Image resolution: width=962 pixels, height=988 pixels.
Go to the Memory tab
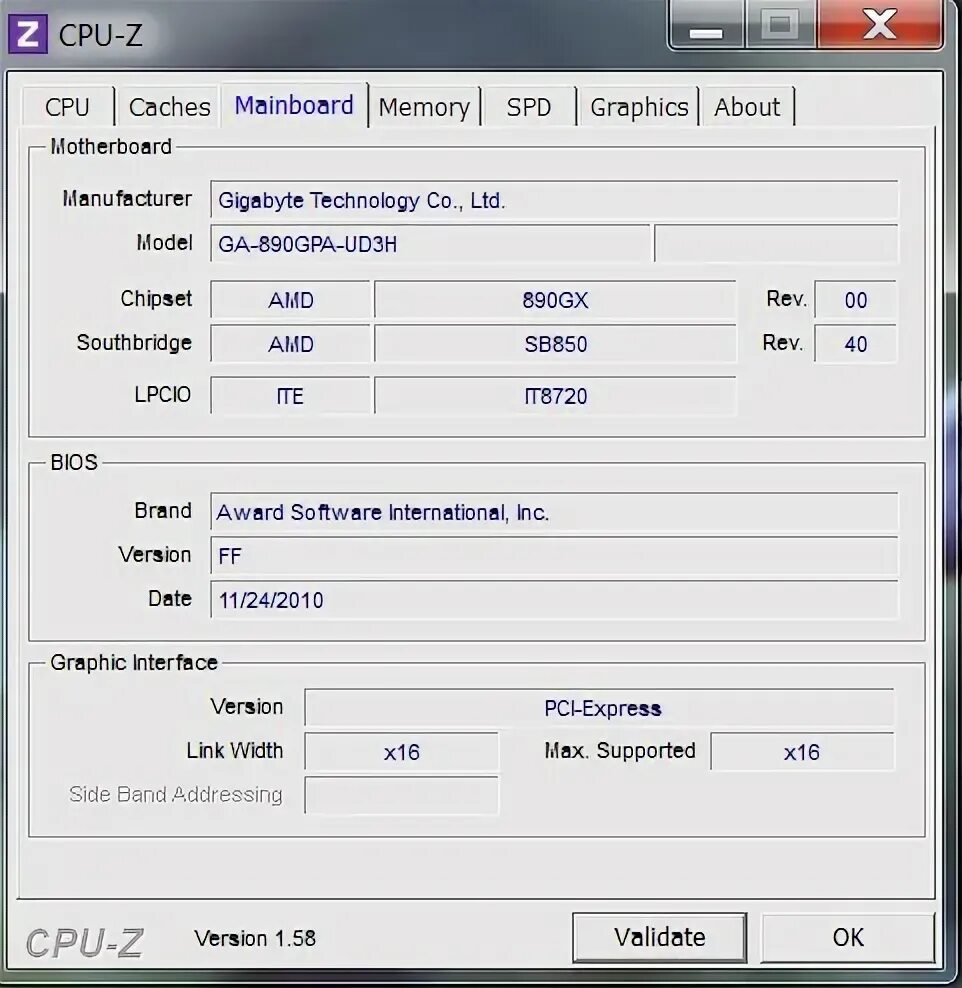click(x=424, y=106)
